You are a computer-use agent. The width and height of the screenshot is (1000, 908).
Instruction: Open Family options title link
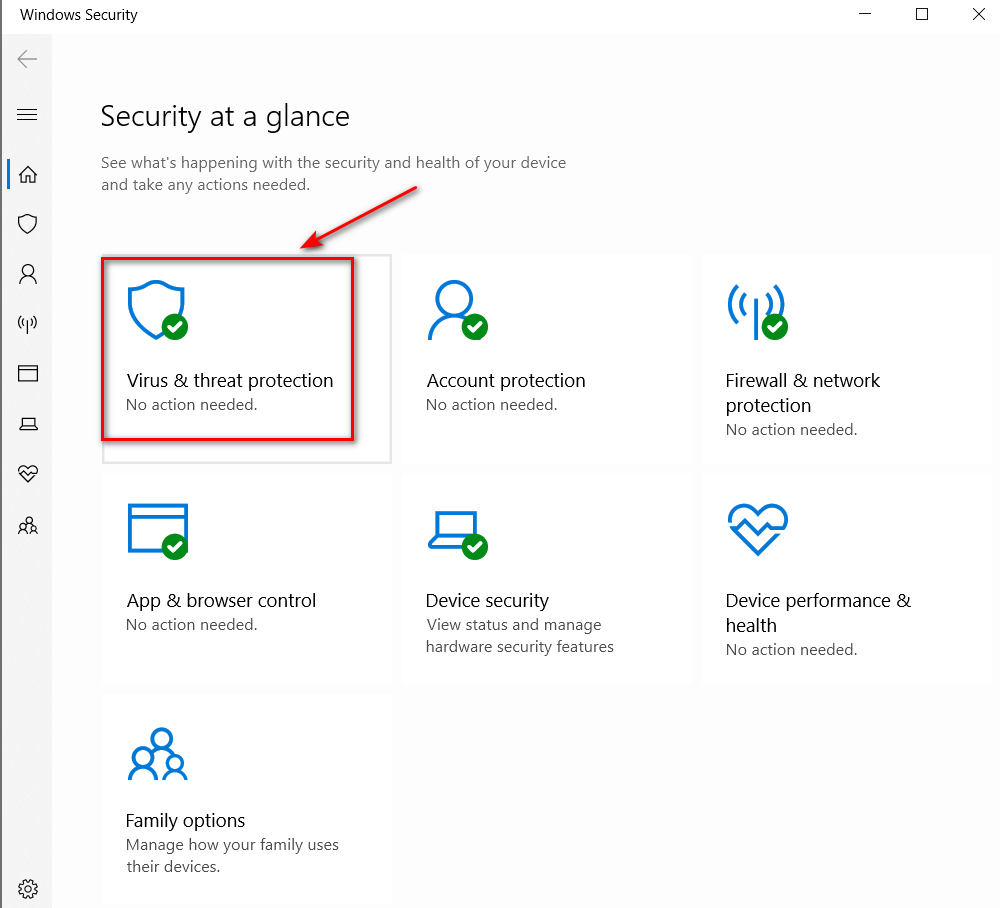(x=185, y=821)
